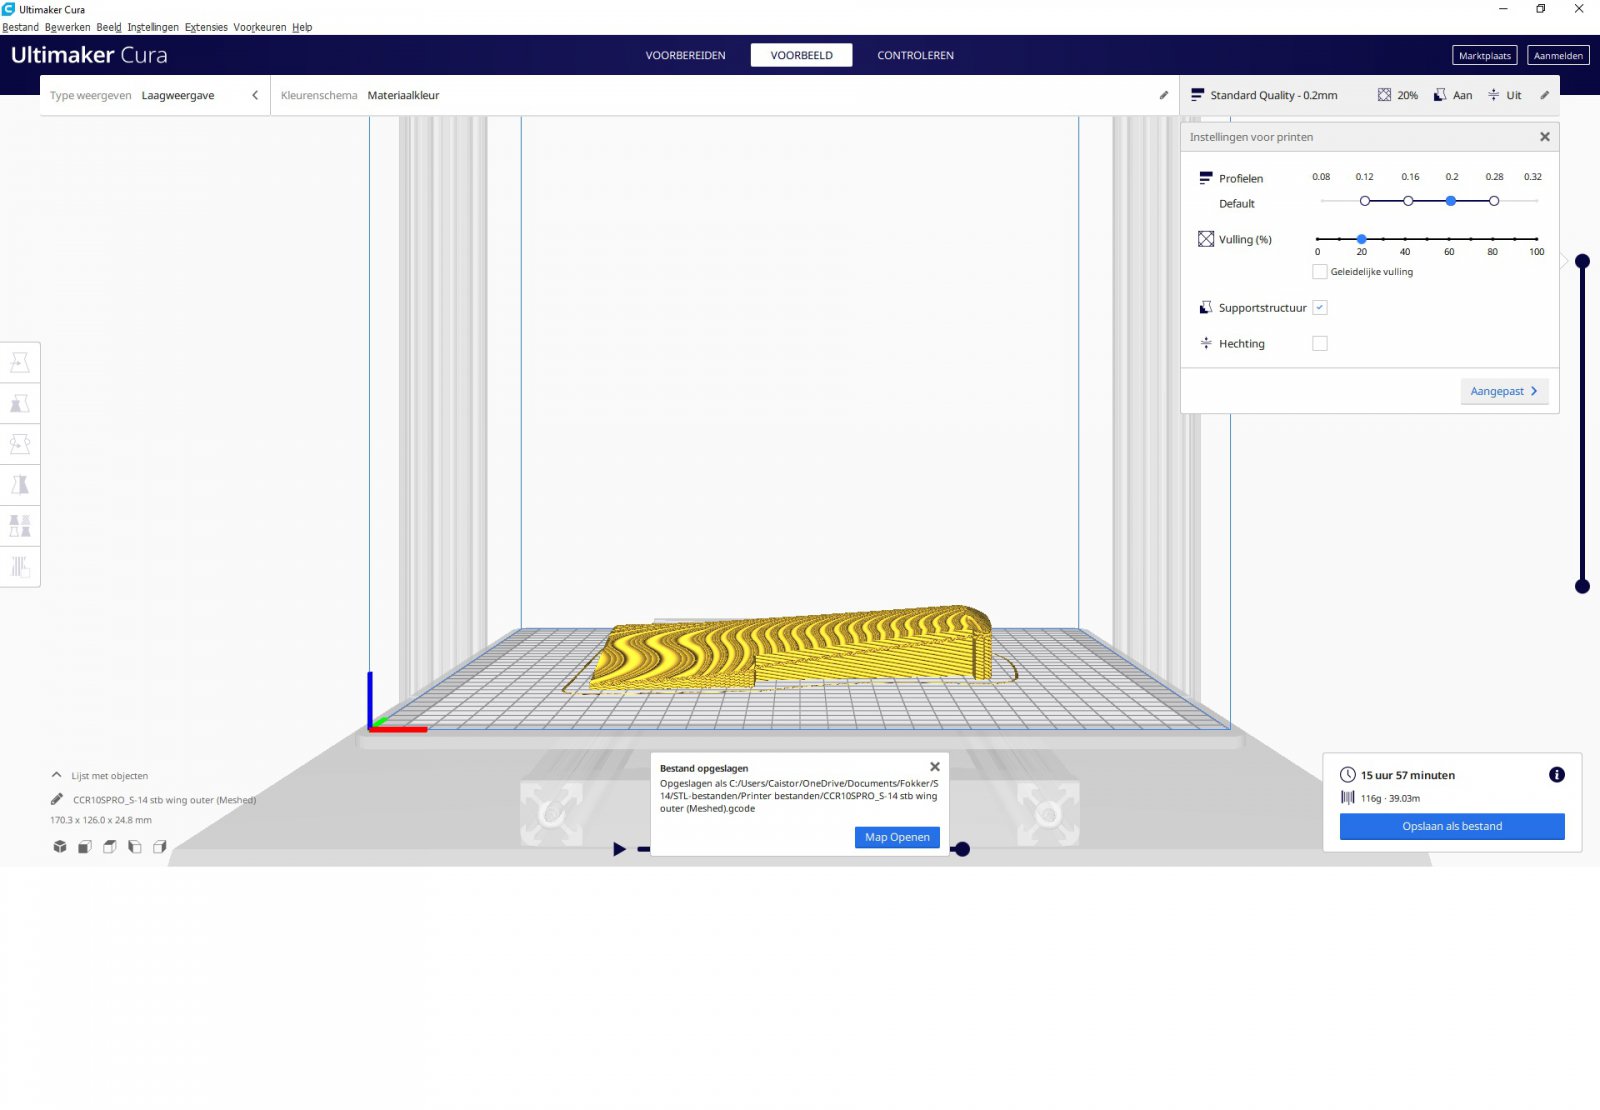Open the 'Materiaalkleur' color scheme dropdown

(x=403, y=95)
